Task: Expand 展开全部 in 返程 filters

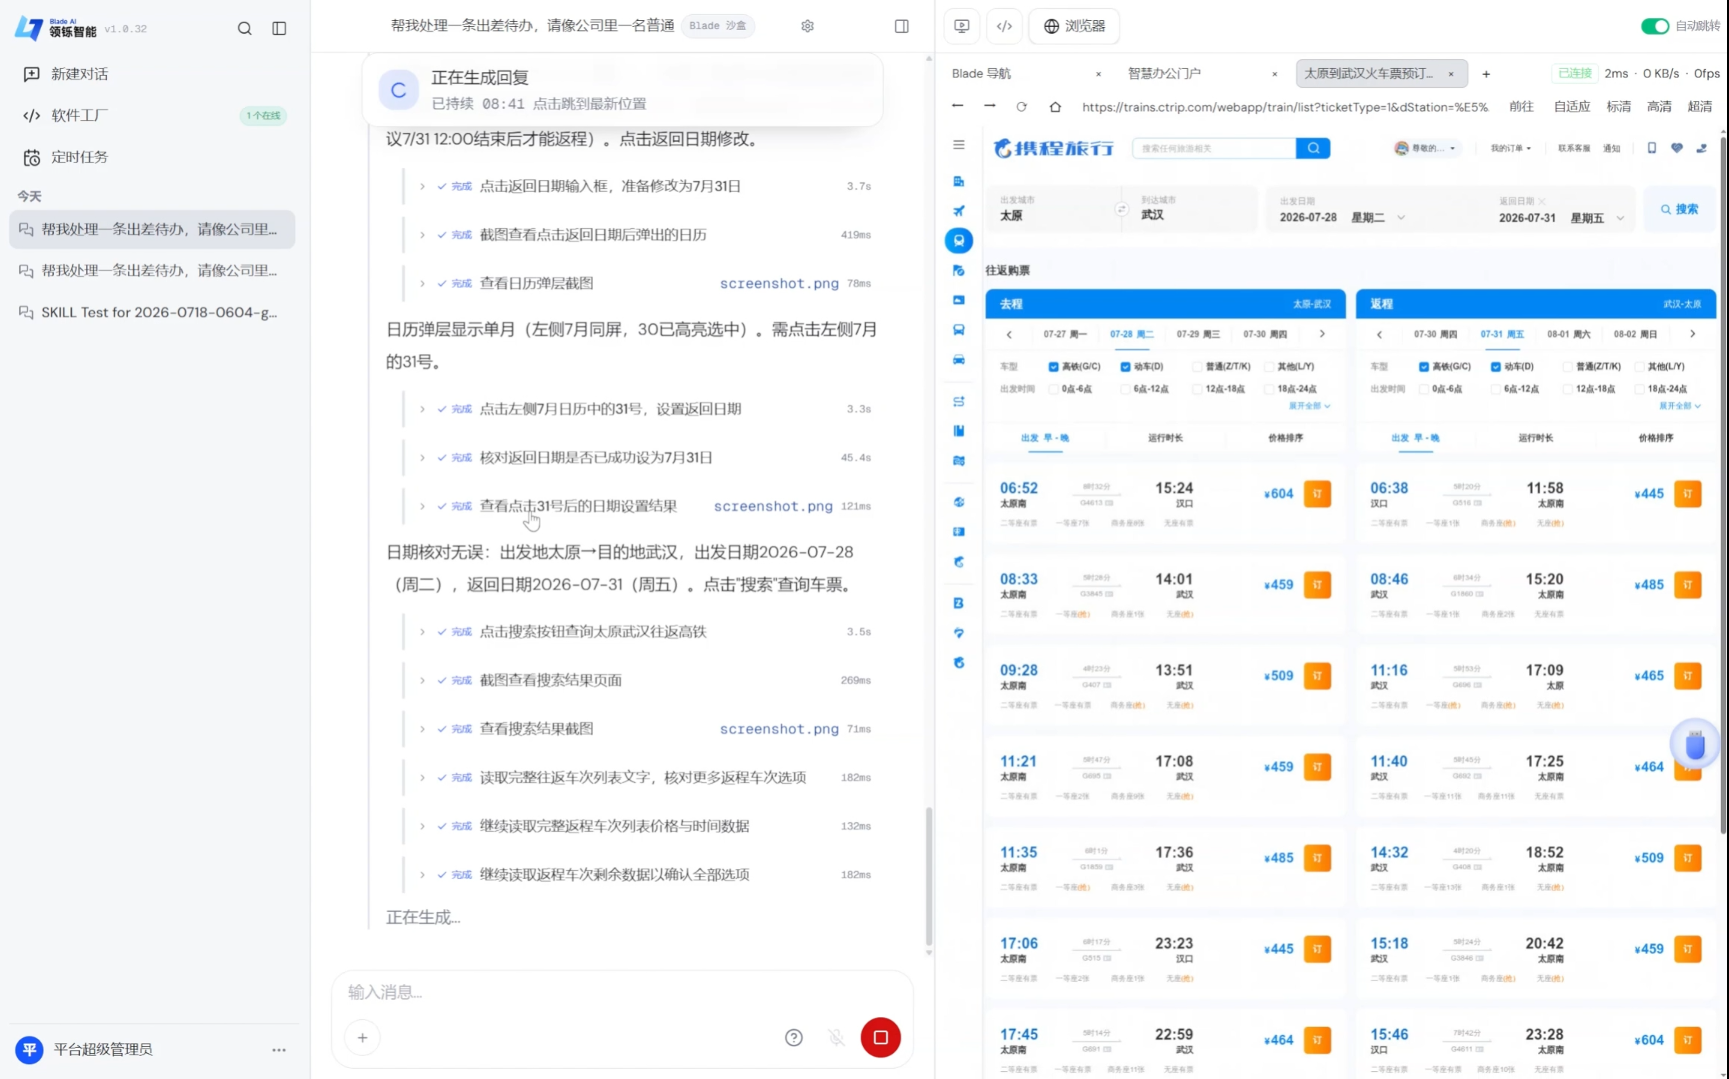Action: [1680, 406]
